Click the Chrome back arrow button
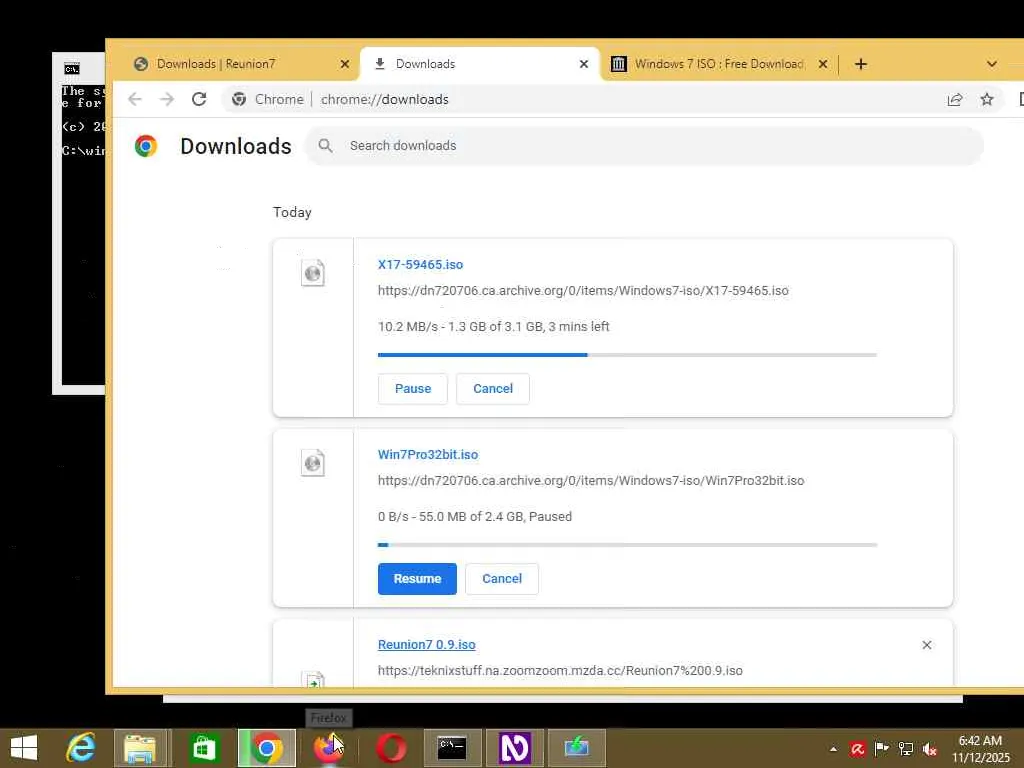 [x=135, y=99]
